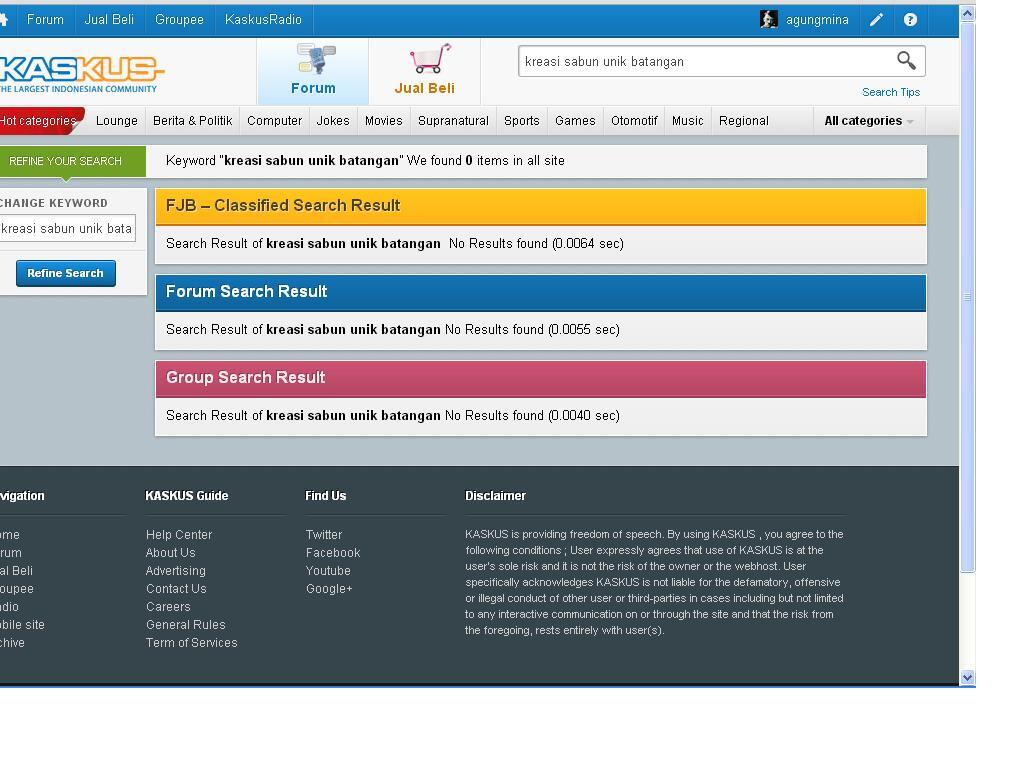Screen dimensions: 1024x768
Task: Click the 'No Results found (0.0064 sec)' text
Action: (x=536, y=244)
